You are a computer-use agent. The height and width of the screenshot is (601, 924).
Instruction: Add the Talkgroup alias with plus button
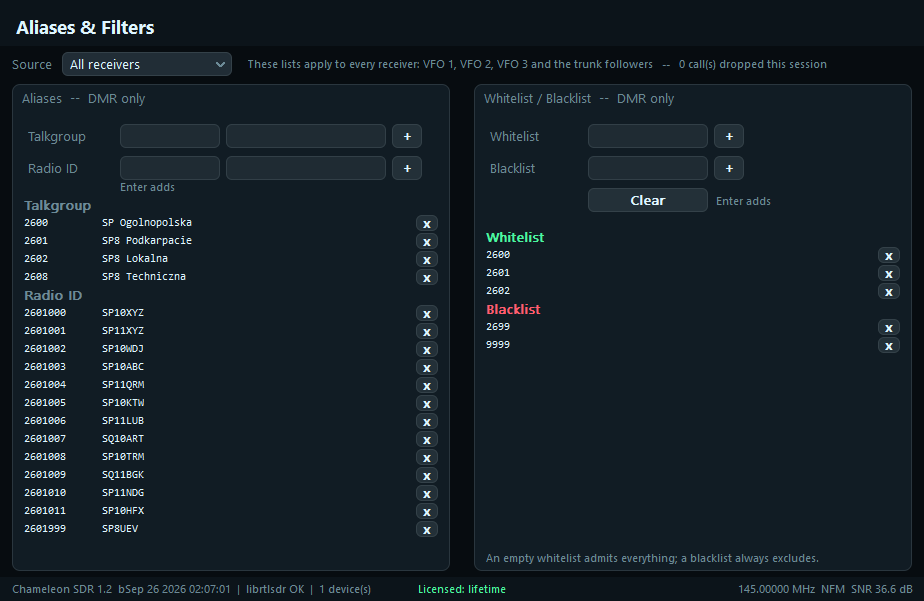(407, 136)
